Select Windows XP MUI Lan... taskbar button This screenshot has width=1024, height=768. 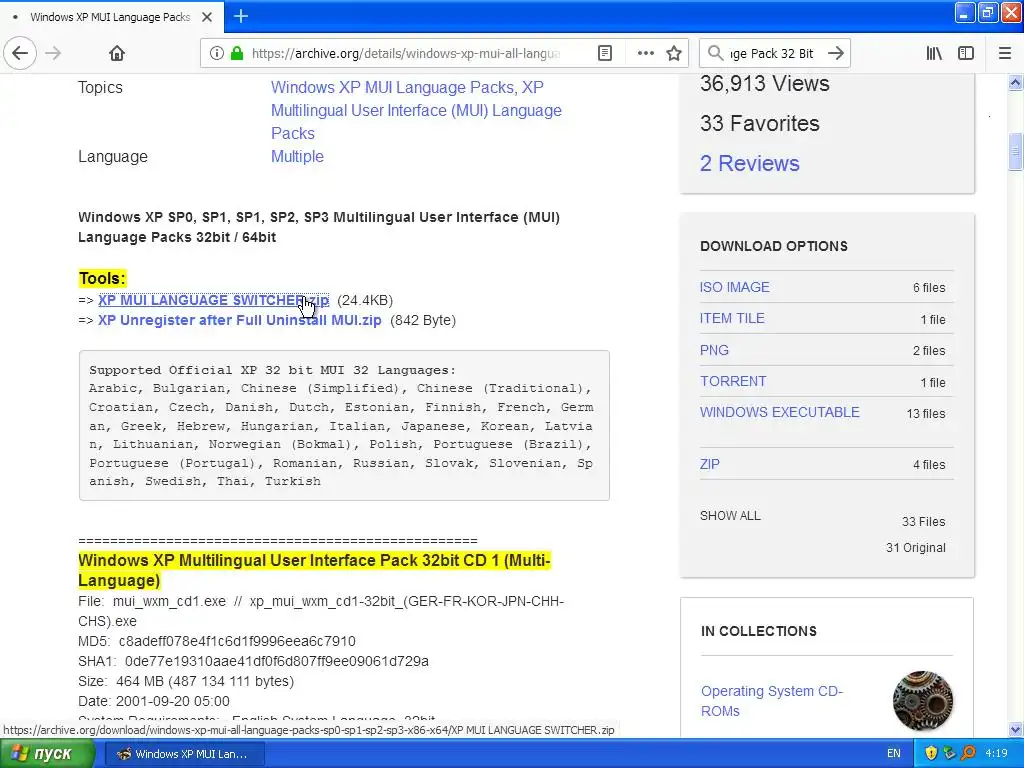click(x=185, y=754)
